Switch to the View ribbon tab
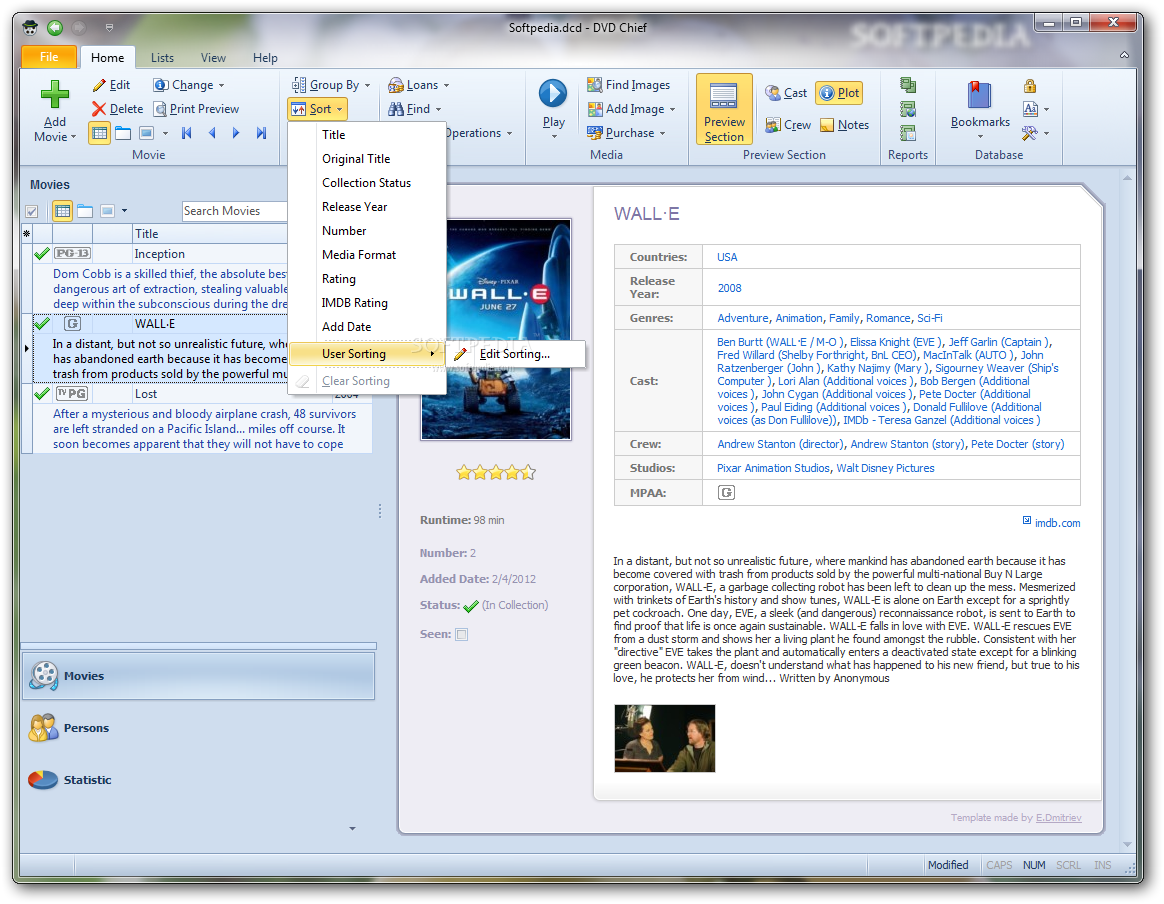 pos(213,58)
